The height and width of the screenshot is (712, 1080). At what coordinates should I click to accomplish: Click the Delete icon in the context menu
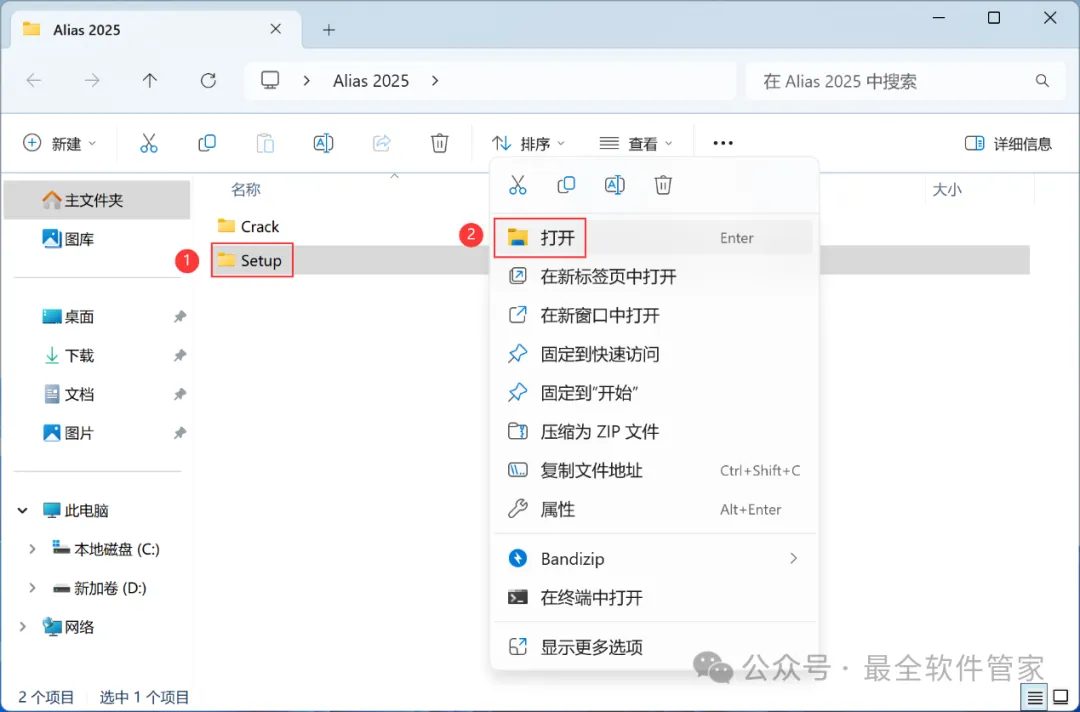coord(663,185)
